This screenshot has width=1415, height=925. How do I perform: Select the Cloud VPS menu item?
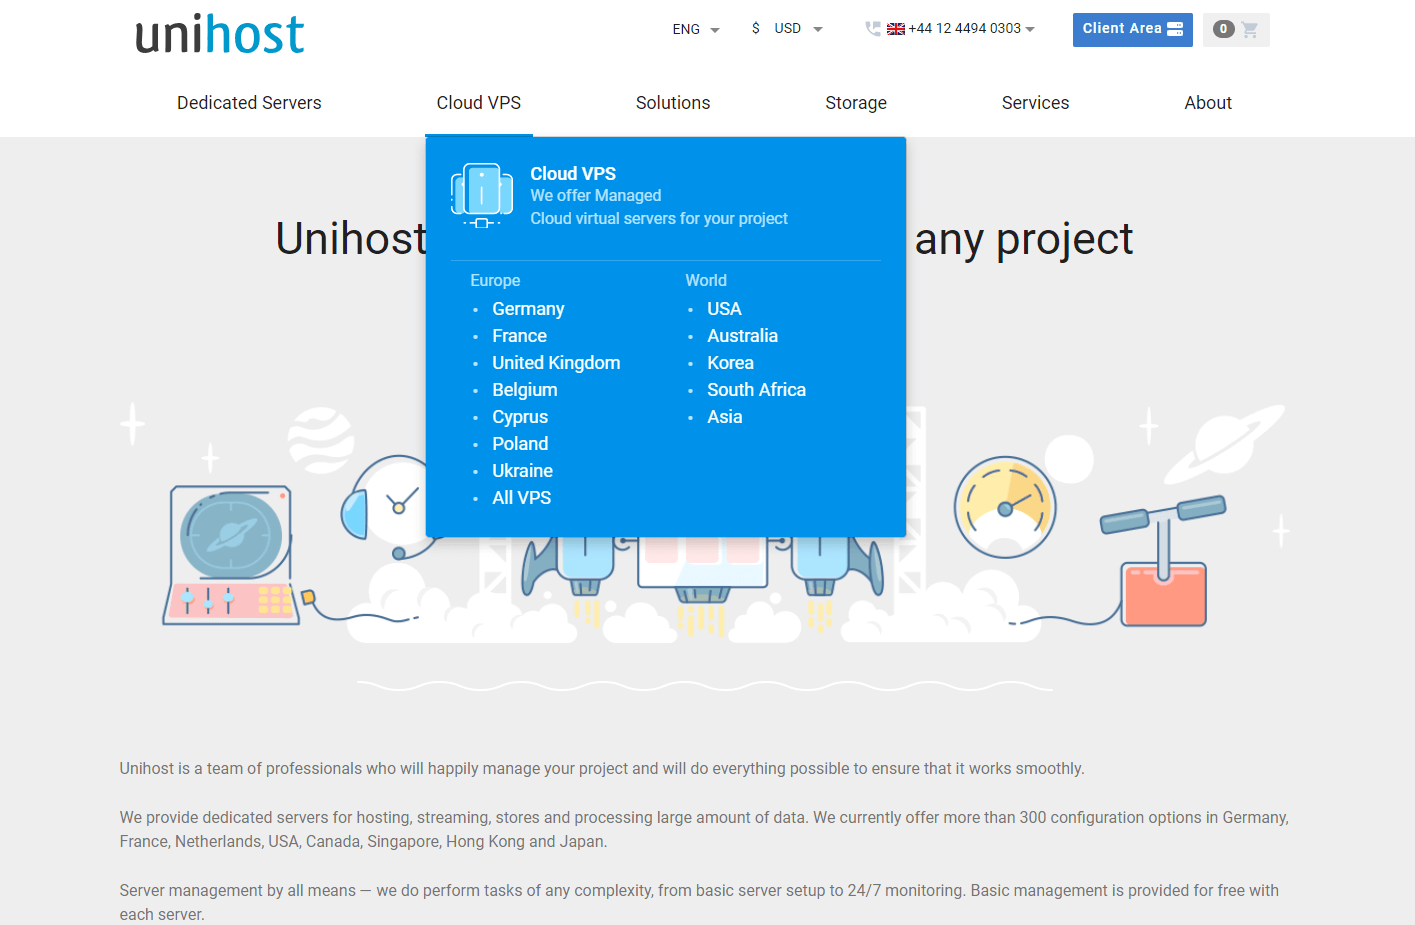479,103
